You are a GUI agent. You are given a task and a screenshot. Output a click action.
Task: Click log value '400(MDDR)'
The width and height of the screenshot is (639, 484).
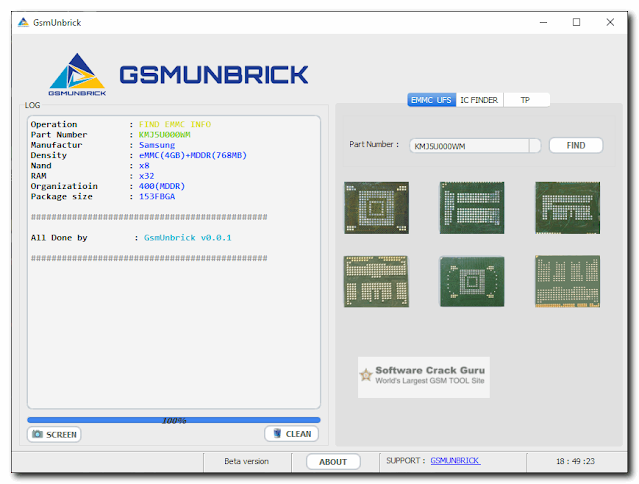tap(162, 186)
